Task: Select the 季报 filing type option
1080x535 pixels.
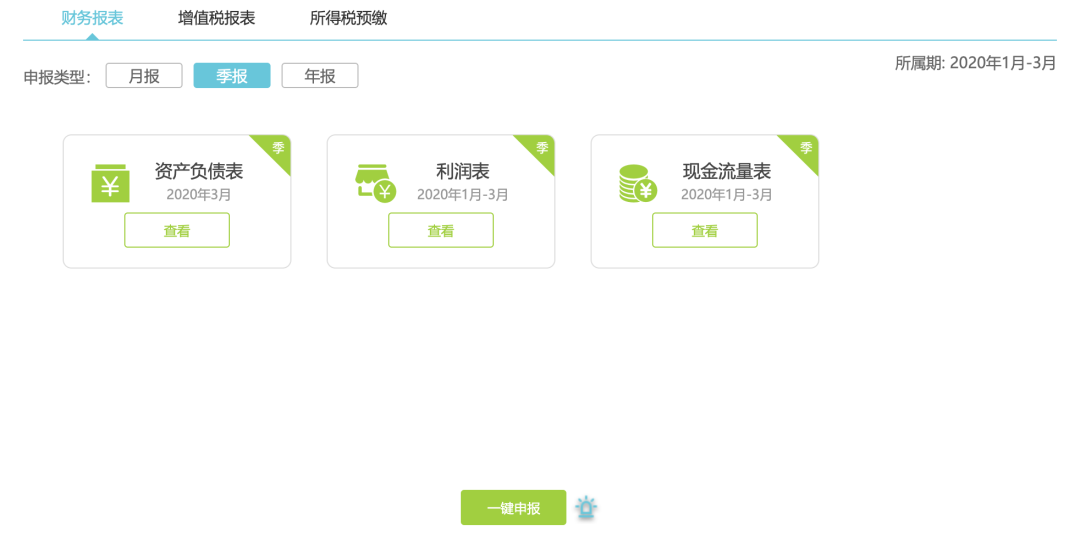Action: [x=232, y=76]
